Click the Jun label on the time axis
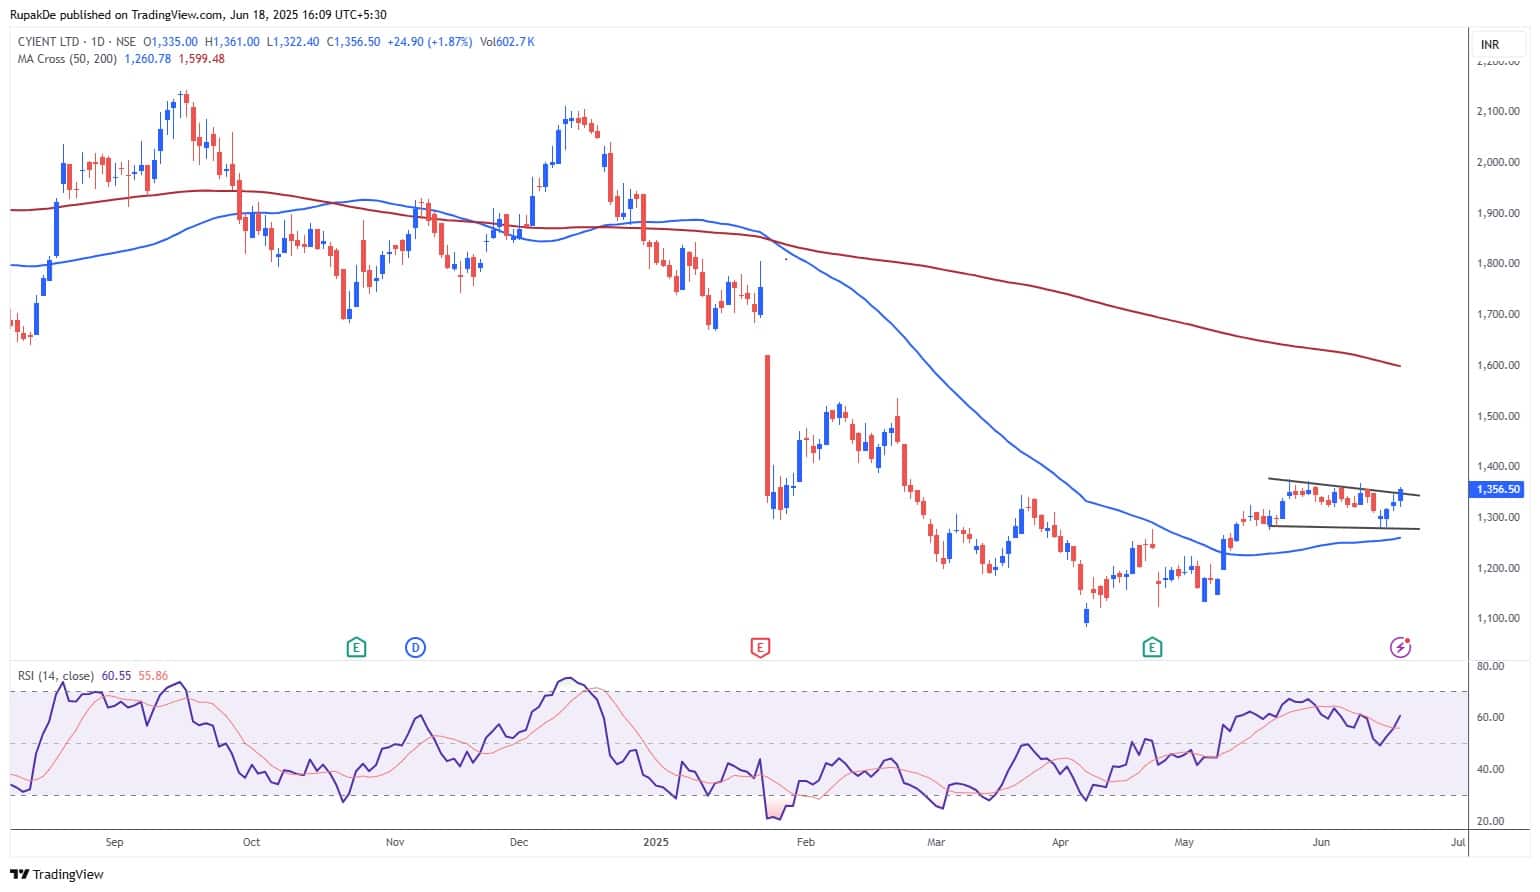The width and height of the screenshot is (1540, 892). (x=1321, y=842)
